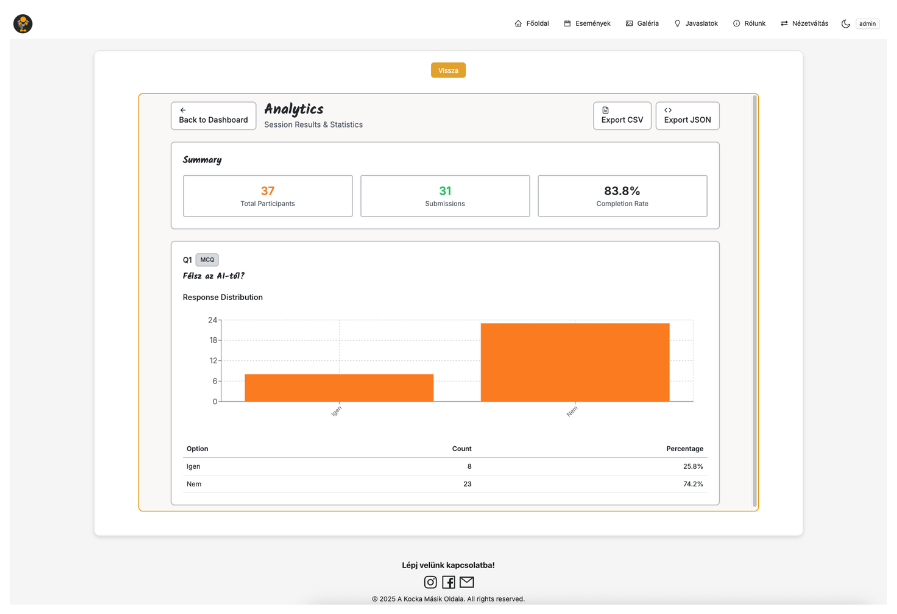
Task: Click the picture icon beside Galéria
Action: pos(629,23)
